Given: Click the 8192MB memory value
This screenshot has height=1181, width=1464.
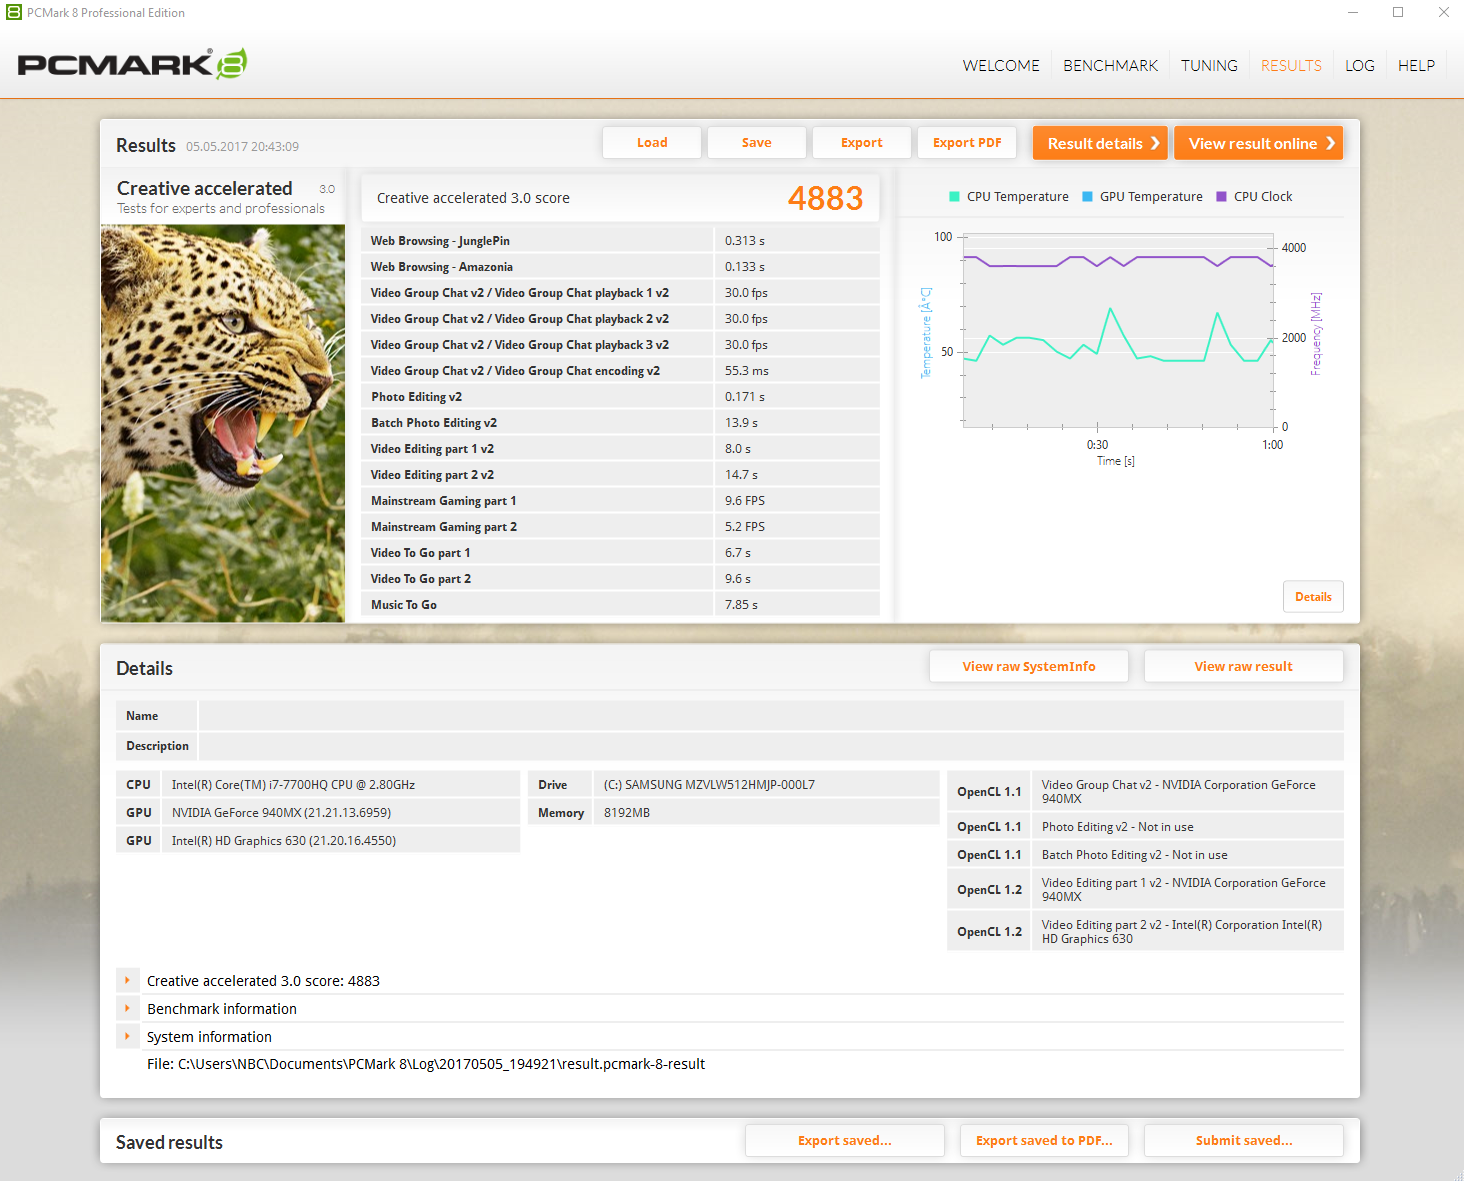Looking at the screenshot, I should point(627,813).
